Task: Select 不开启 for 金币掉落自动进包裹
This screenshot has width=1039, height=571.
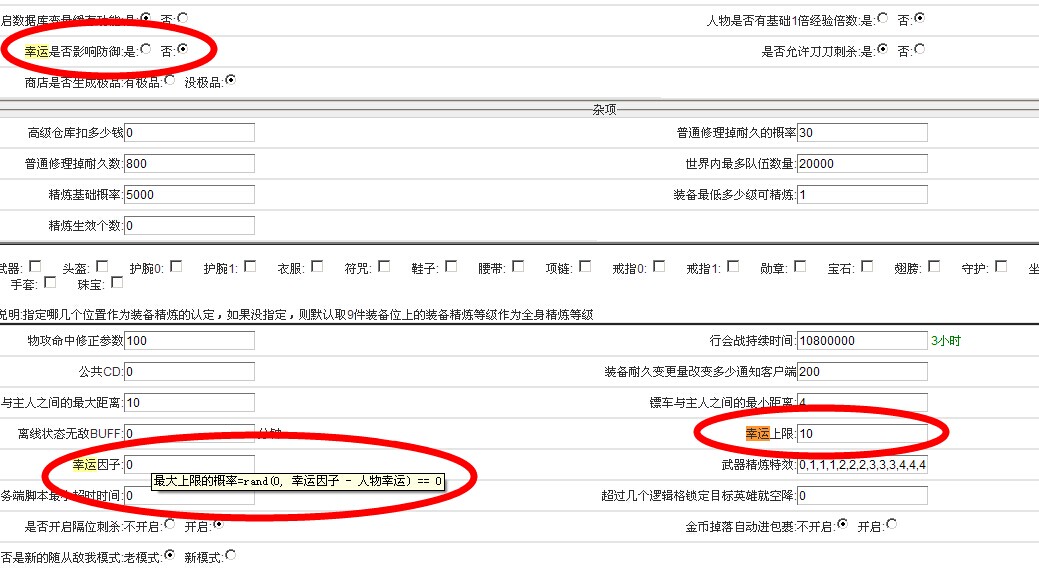Action: [842, 525]
